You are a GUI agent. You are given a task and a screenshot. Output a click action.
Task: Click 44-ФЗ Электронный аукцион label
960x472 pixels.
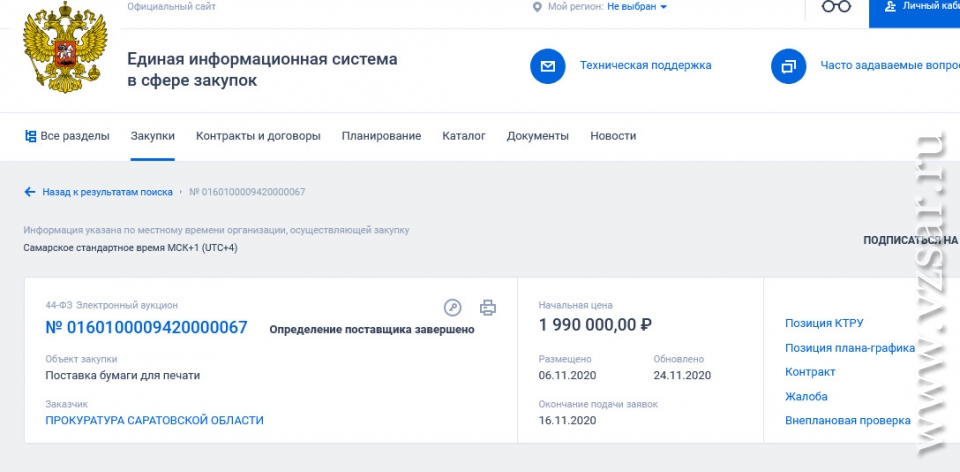[x=111, y=305]
